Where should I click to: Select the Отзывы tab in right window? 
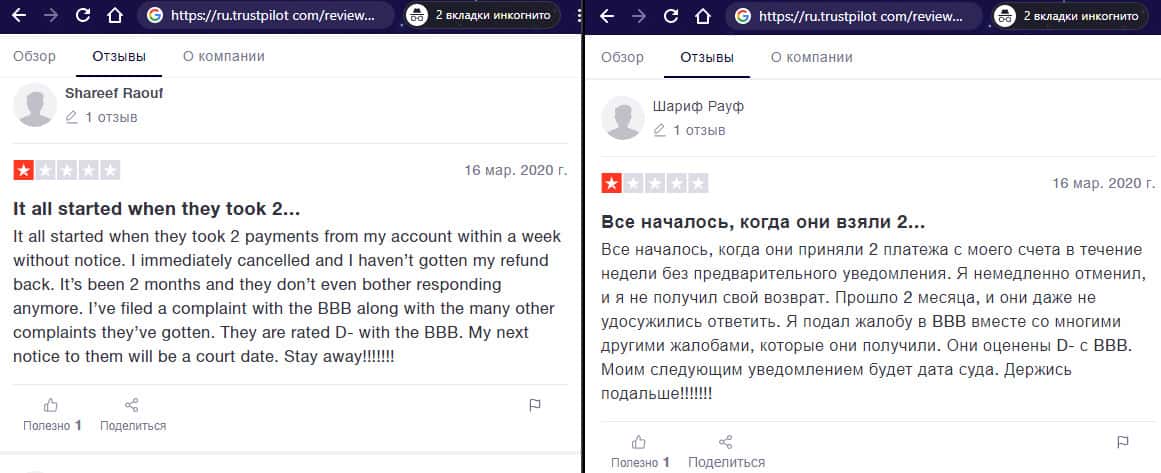point(707,57)
